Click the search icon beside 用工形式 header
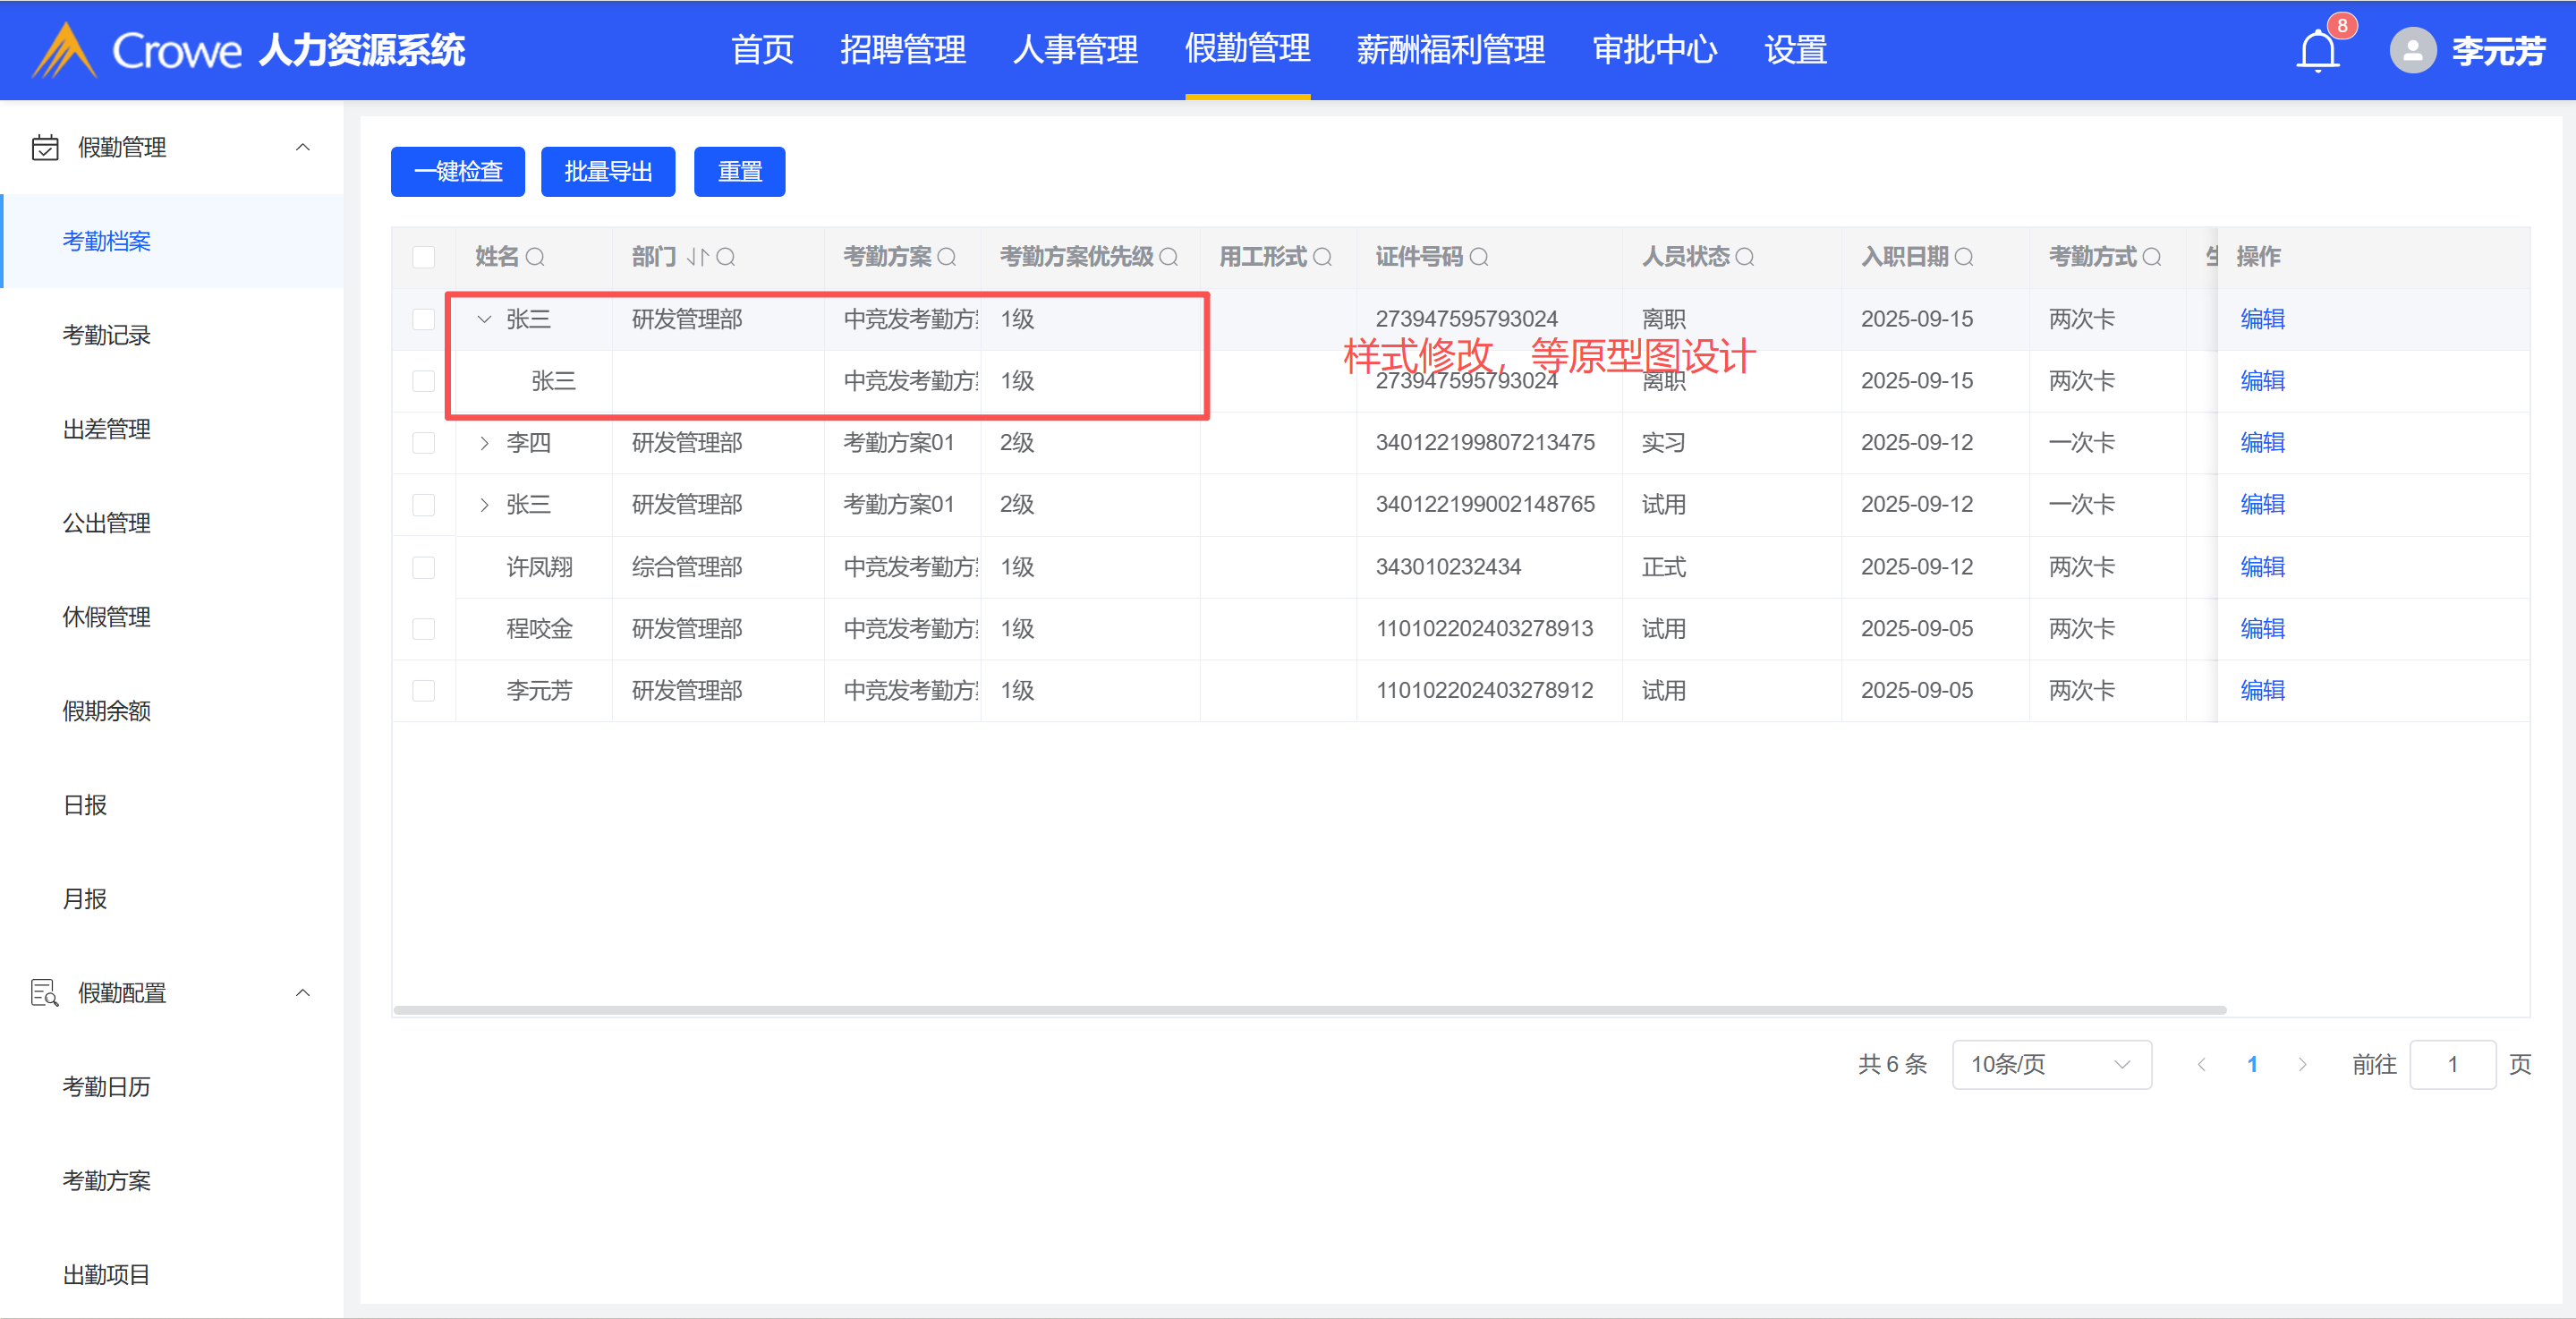Image resolution: width=2576 pixels, height=1319 pixels. click(1322, 257)
